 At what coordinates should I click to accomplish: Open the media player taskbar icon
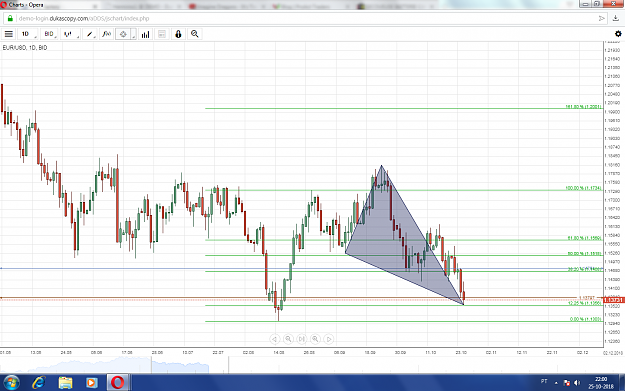91,383
